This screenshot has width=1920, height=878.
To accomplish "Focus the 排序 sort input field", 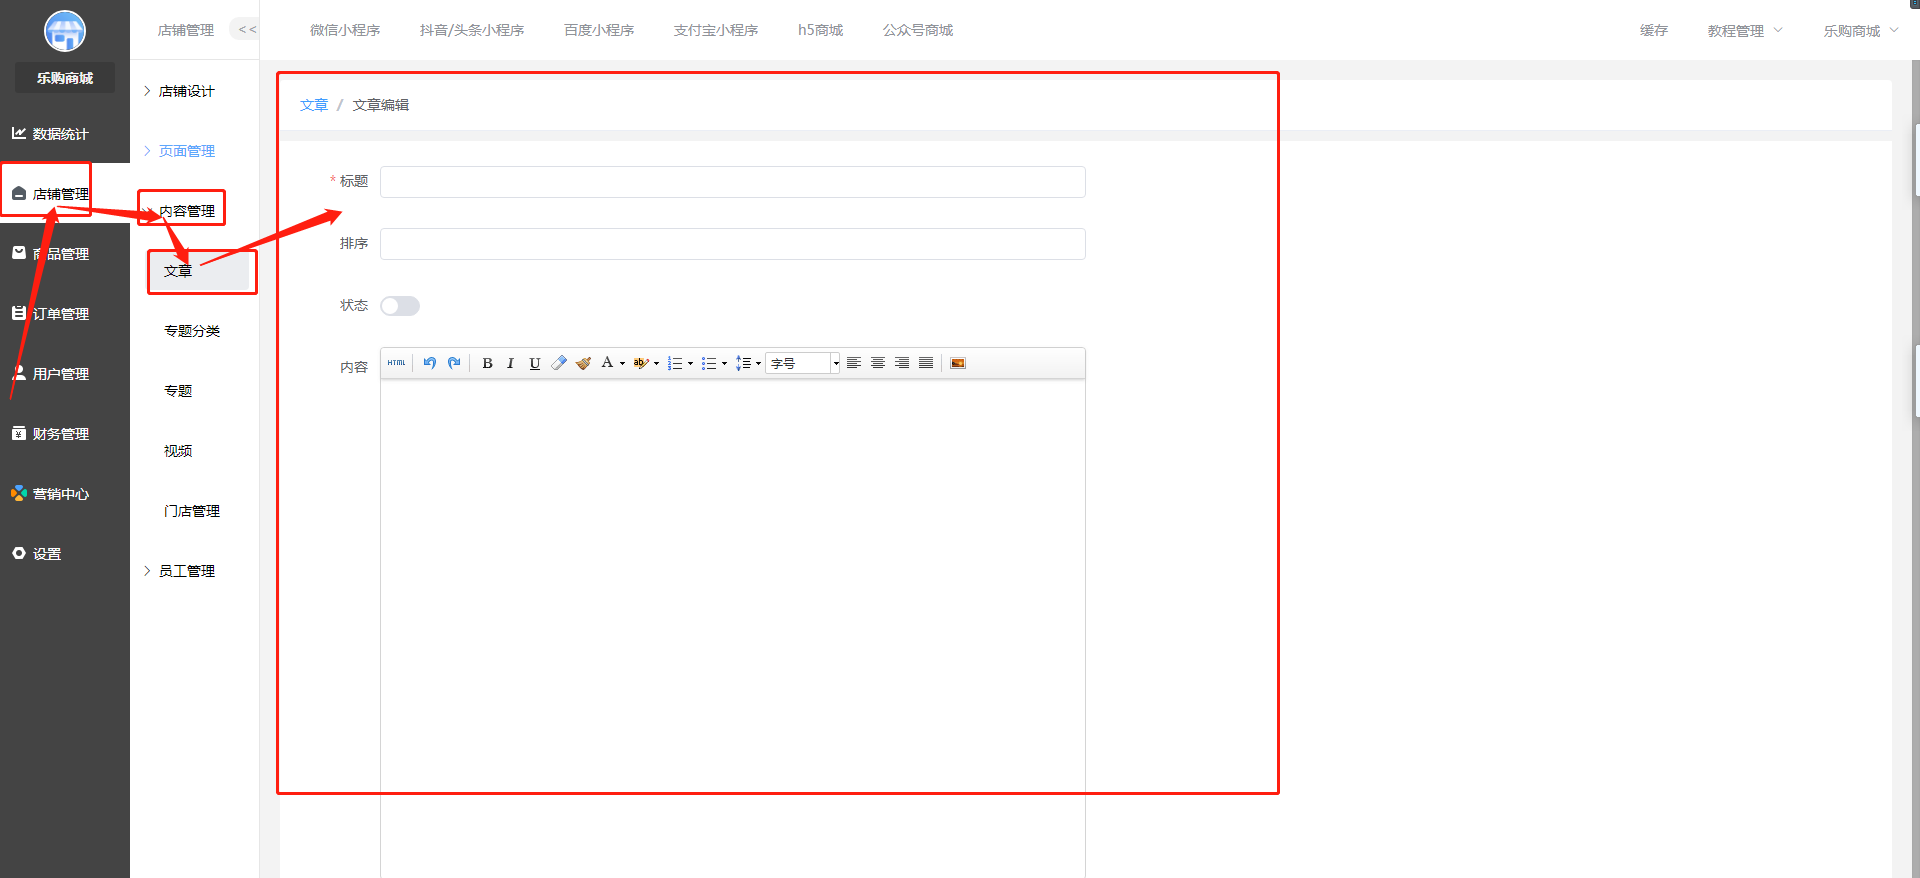I will click(x=733, y=244).
